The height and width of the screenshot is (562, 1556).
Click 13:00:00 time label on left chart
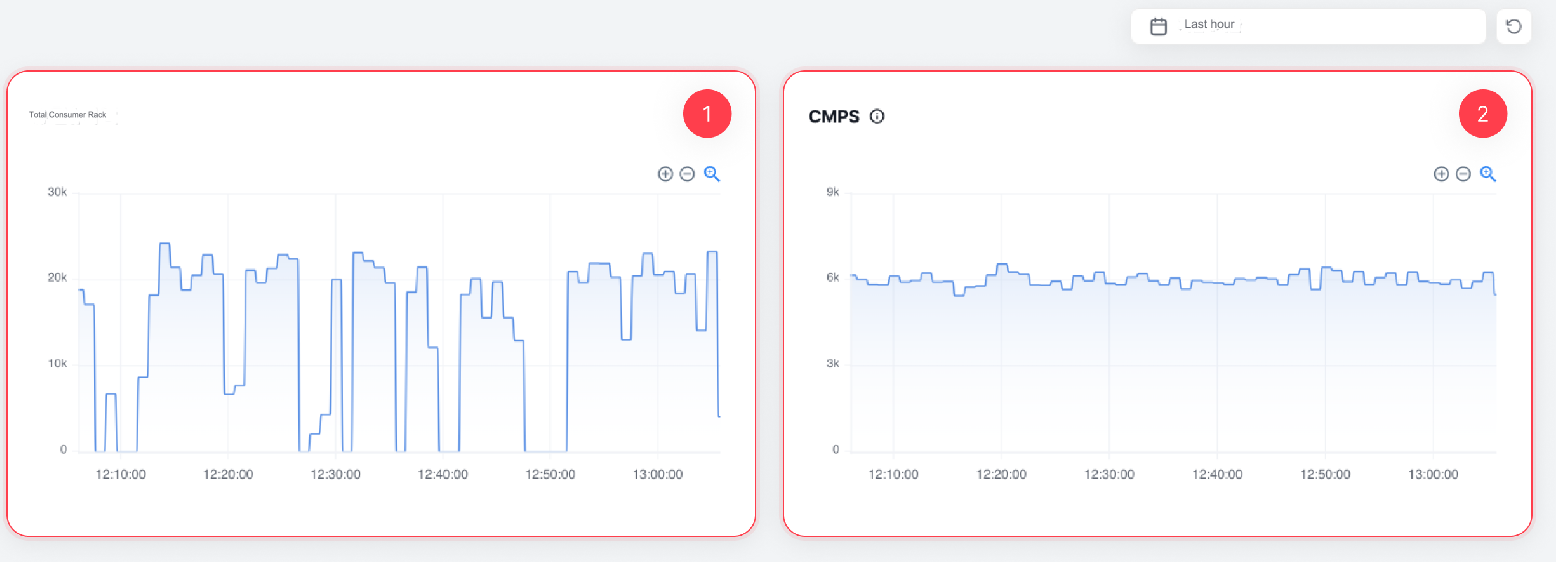tap(658, 474)
